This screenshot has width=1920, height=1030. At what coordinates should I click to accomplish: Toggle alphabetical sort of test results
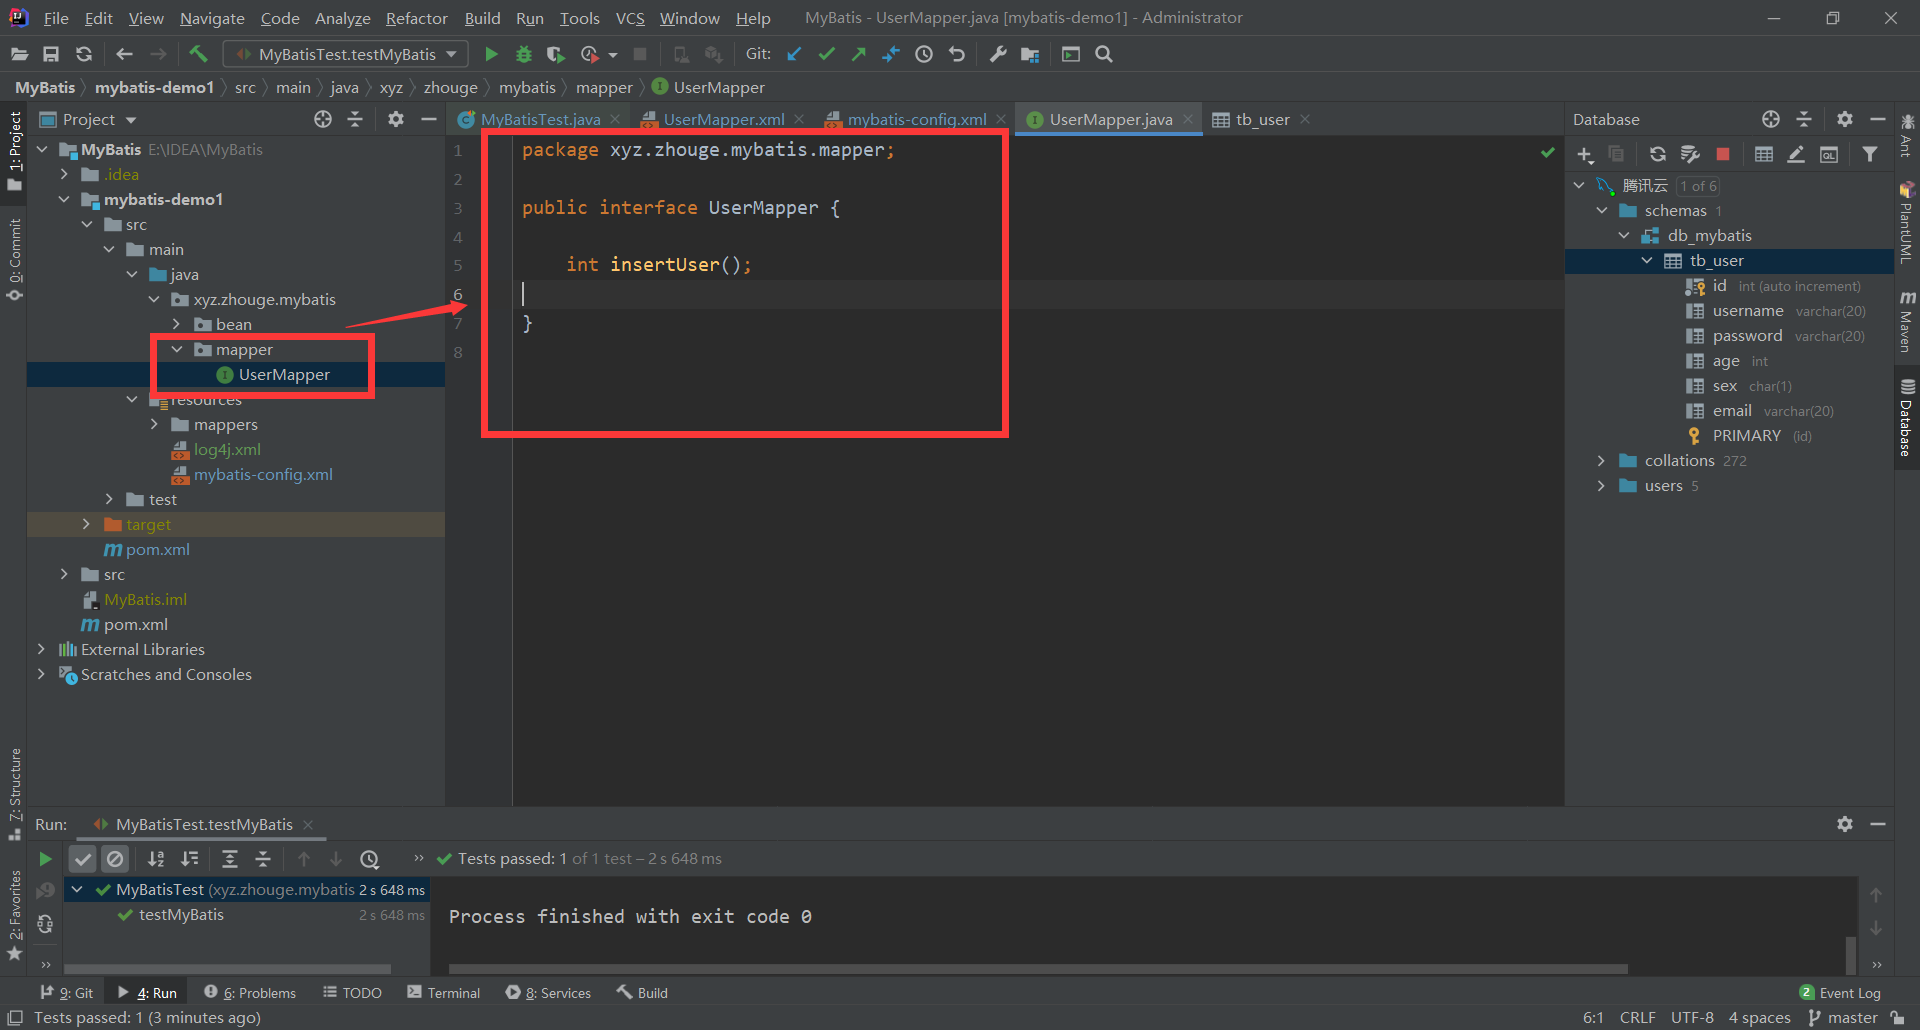coord(156,858)
